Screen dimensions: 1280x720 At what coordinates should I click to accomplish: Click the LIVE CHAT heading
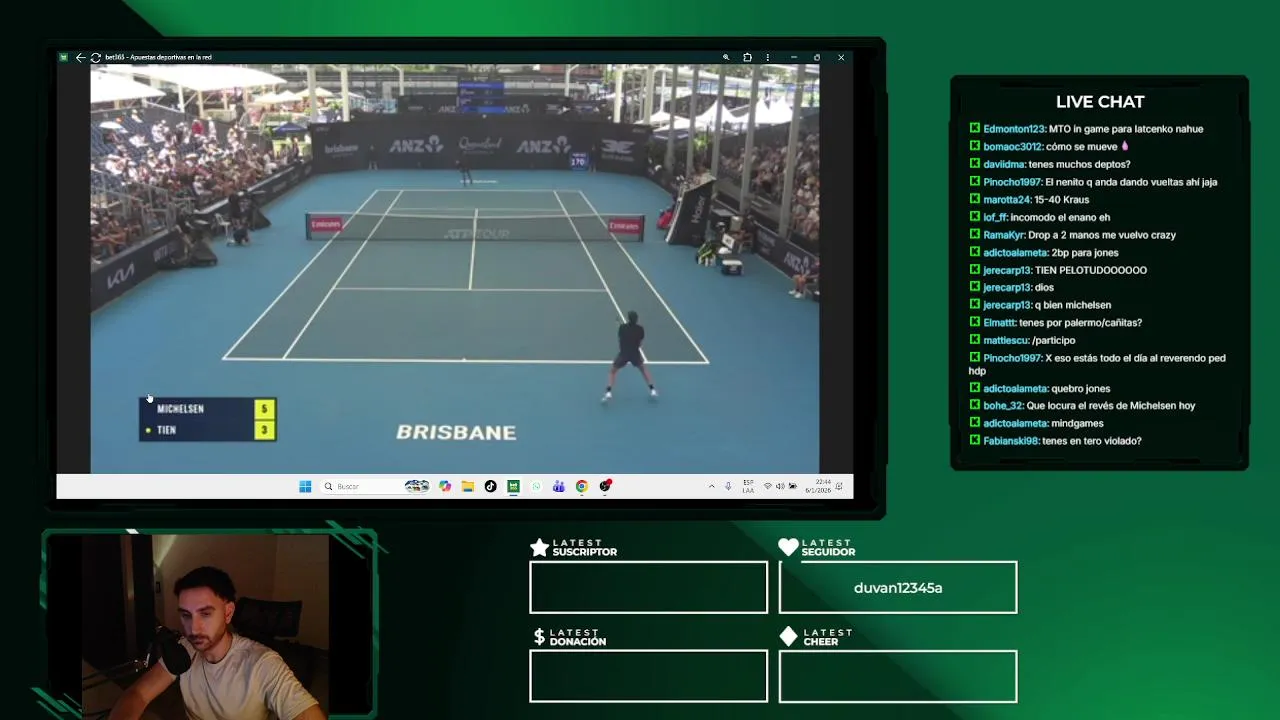(x=1100, y=102)
